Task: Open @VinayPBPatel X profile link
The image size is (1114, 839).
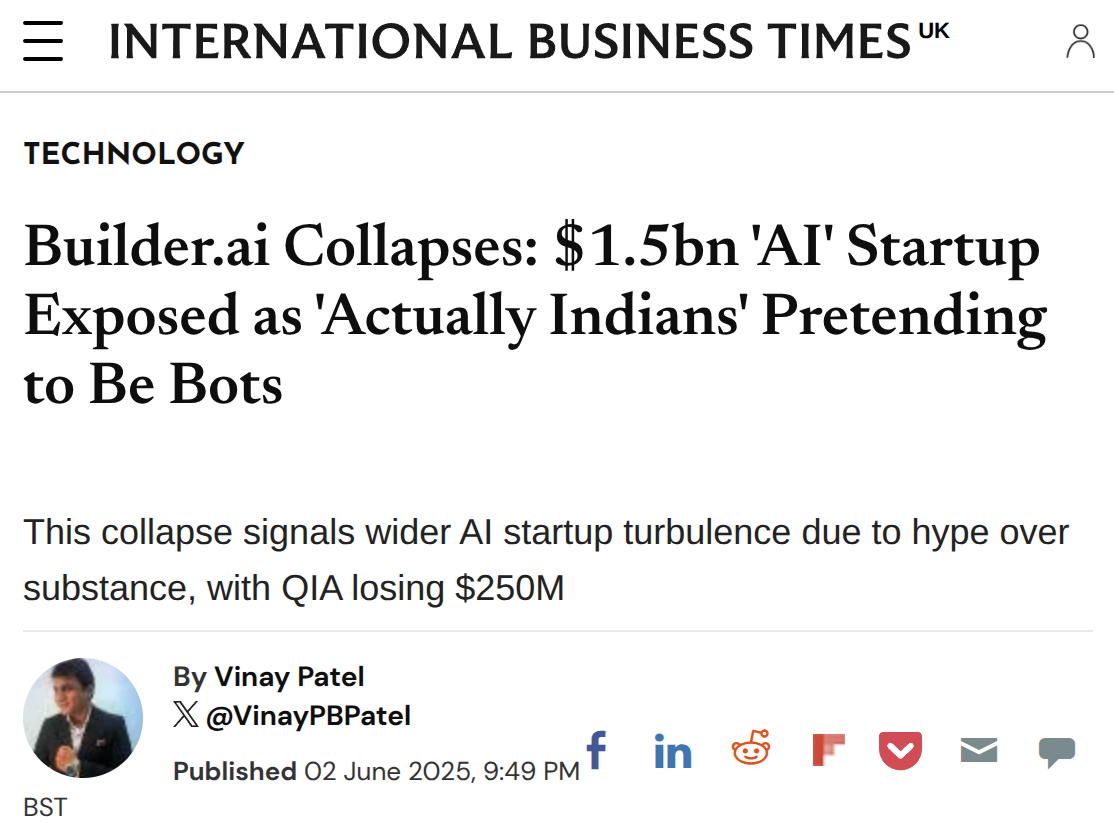Action: click(308, 715)
